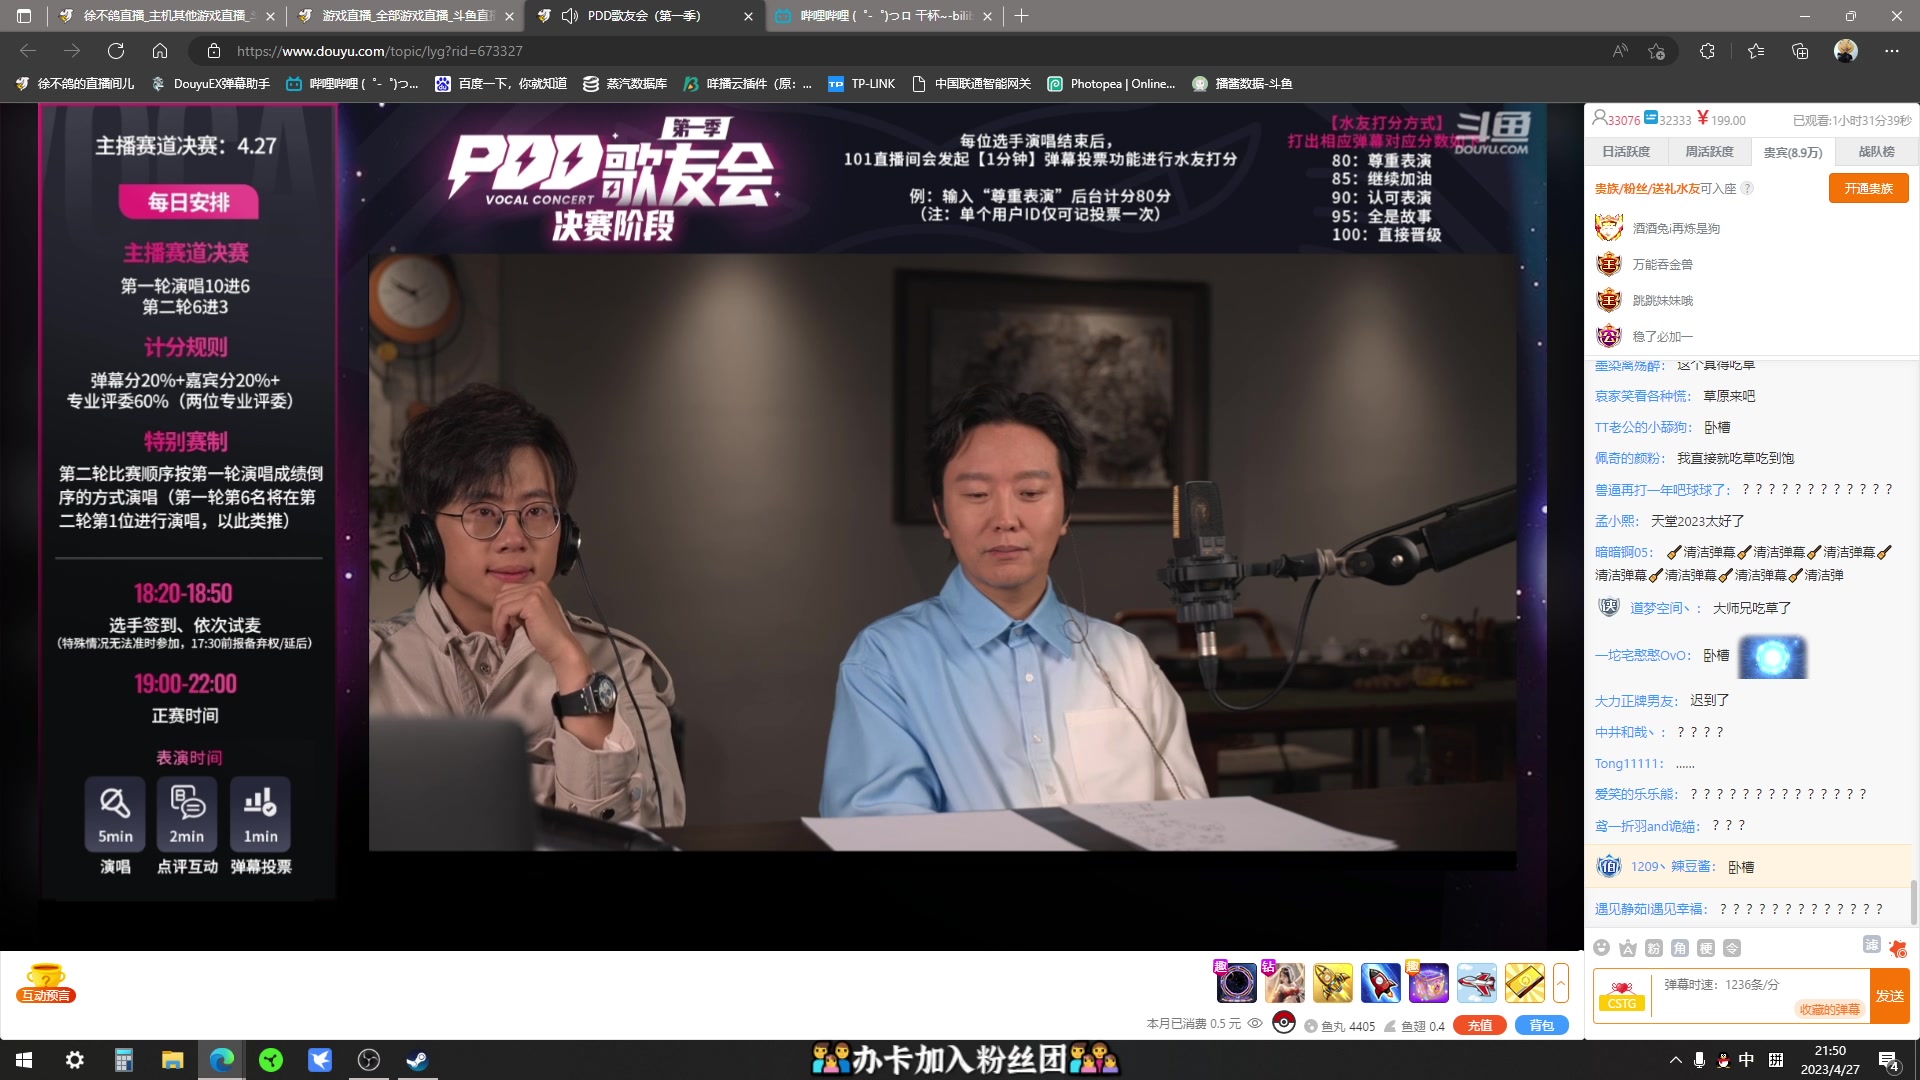Open the 互动预言 trophy icon
The width and height of the screenshot is (1920, 1080).
[46, 983]
